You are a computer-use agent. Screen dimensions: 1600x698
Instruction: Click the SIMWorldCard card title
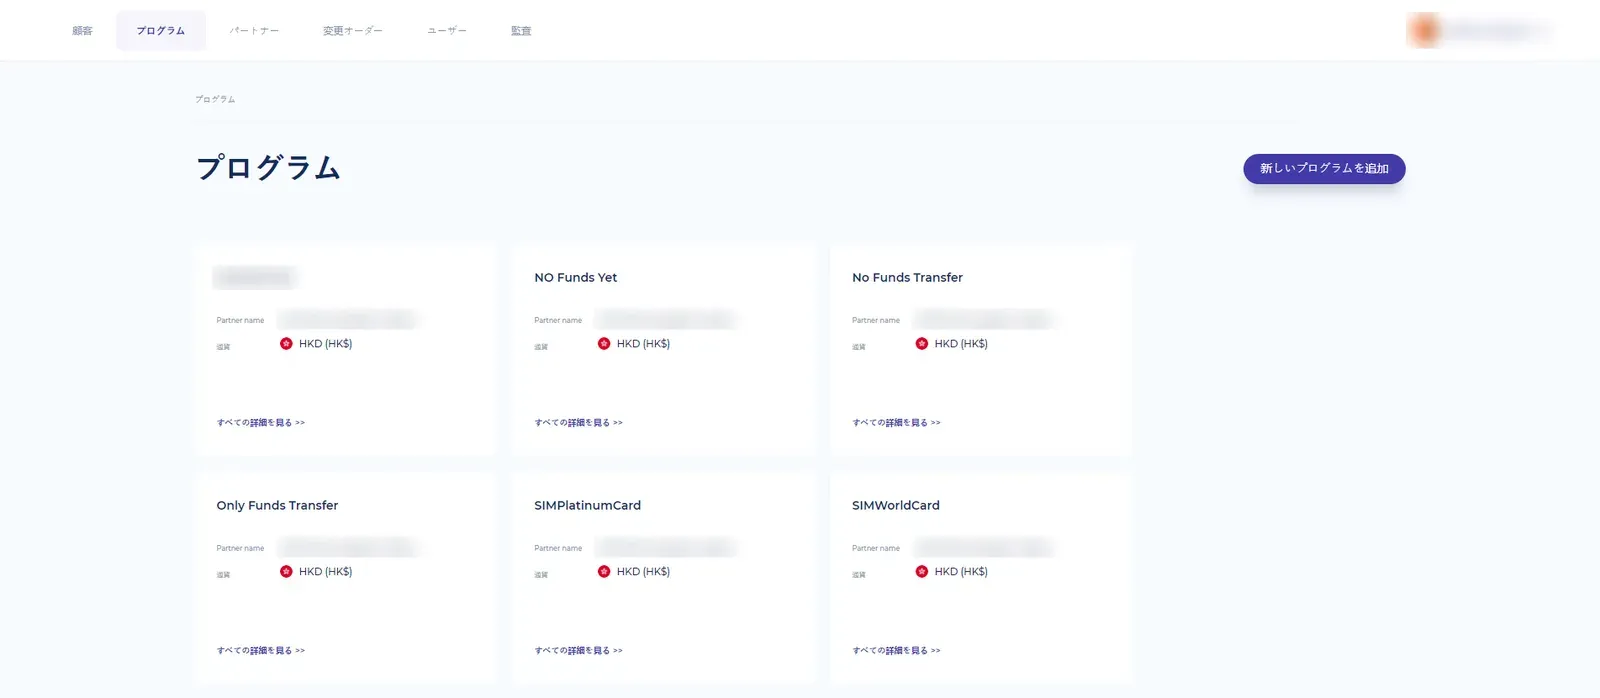[x=896, y=506]
